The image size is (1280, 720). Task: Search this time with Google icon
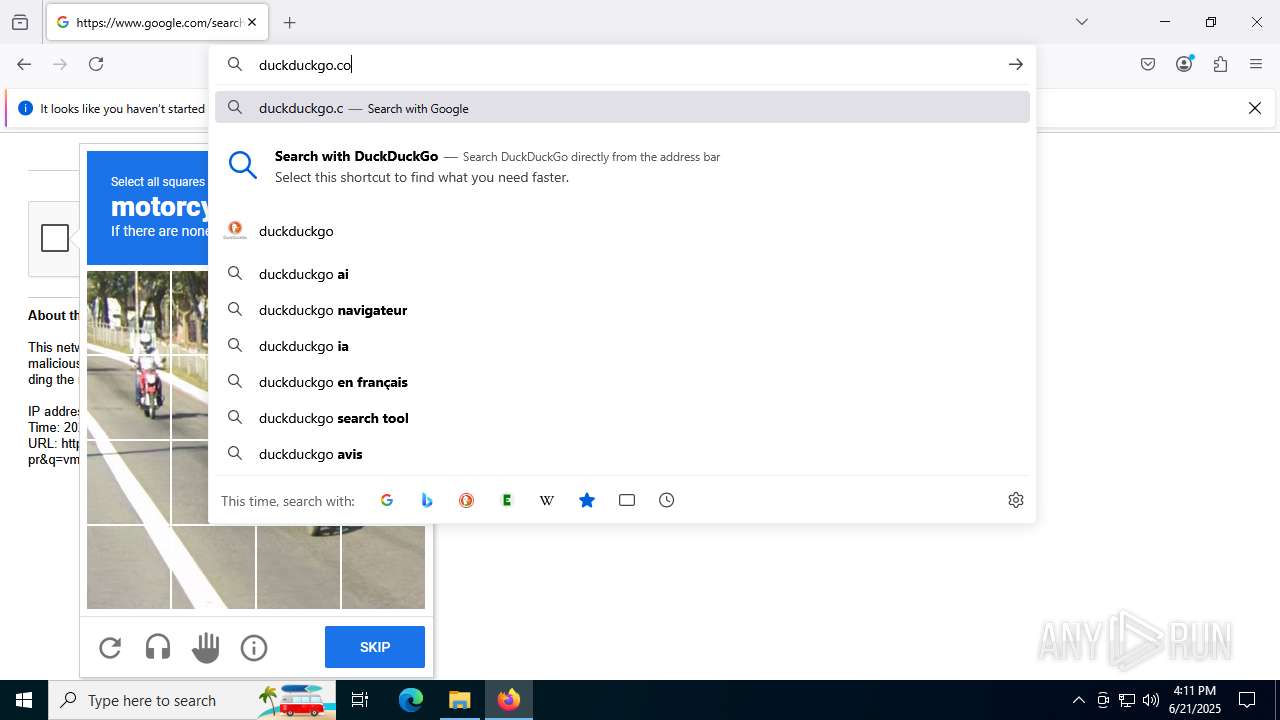coord(387,500)
